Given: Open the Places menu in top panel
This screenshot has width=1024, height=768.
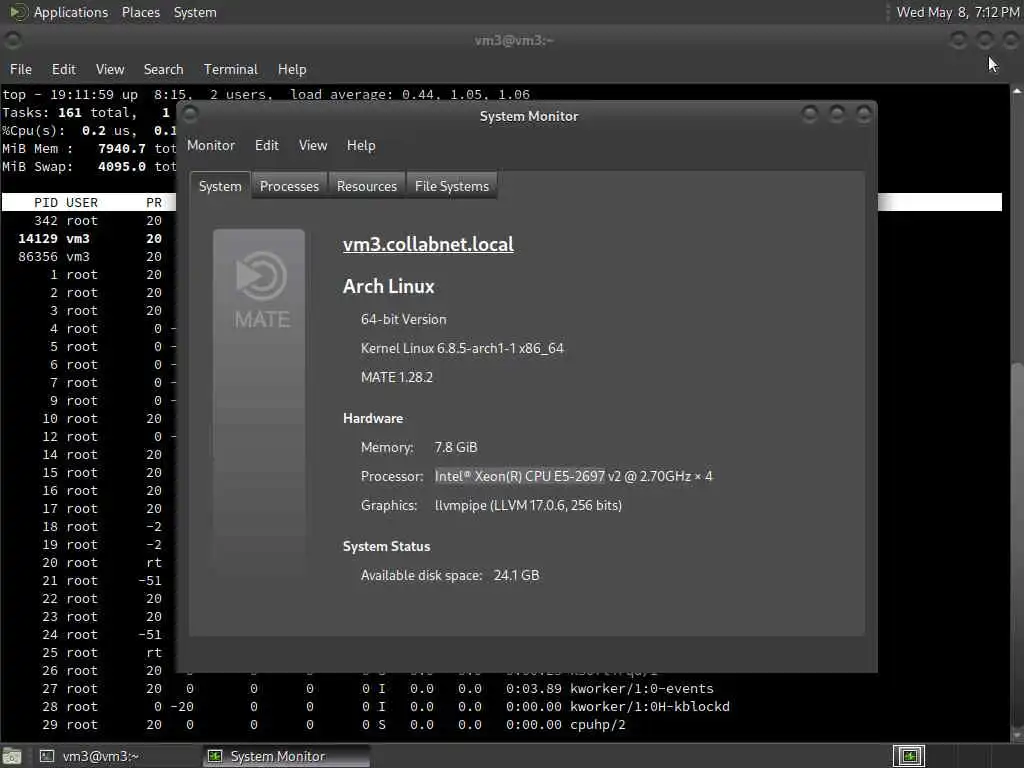Looking at the screenshot, I should pos(140,12).
